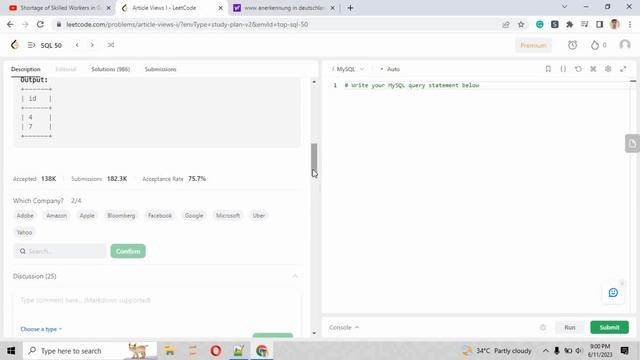The image size is (640, 360).
Task: Show hidden system tray icons
Action: click(545, 351)
